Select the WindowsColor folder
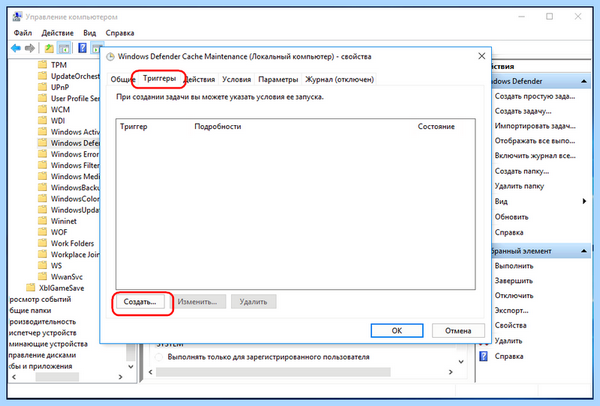This screenshot has width=600, height=406. (69, 199)
